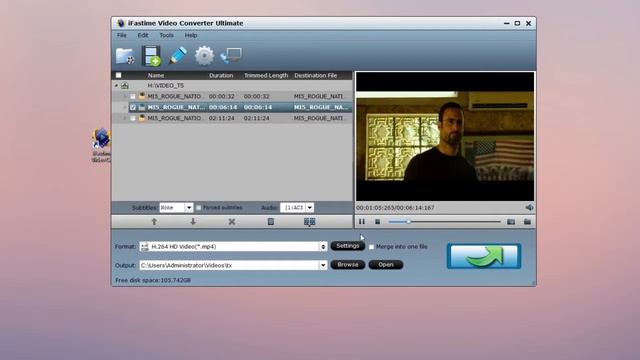
Task: Open the Format dropdown list
Action: (323, 247)
